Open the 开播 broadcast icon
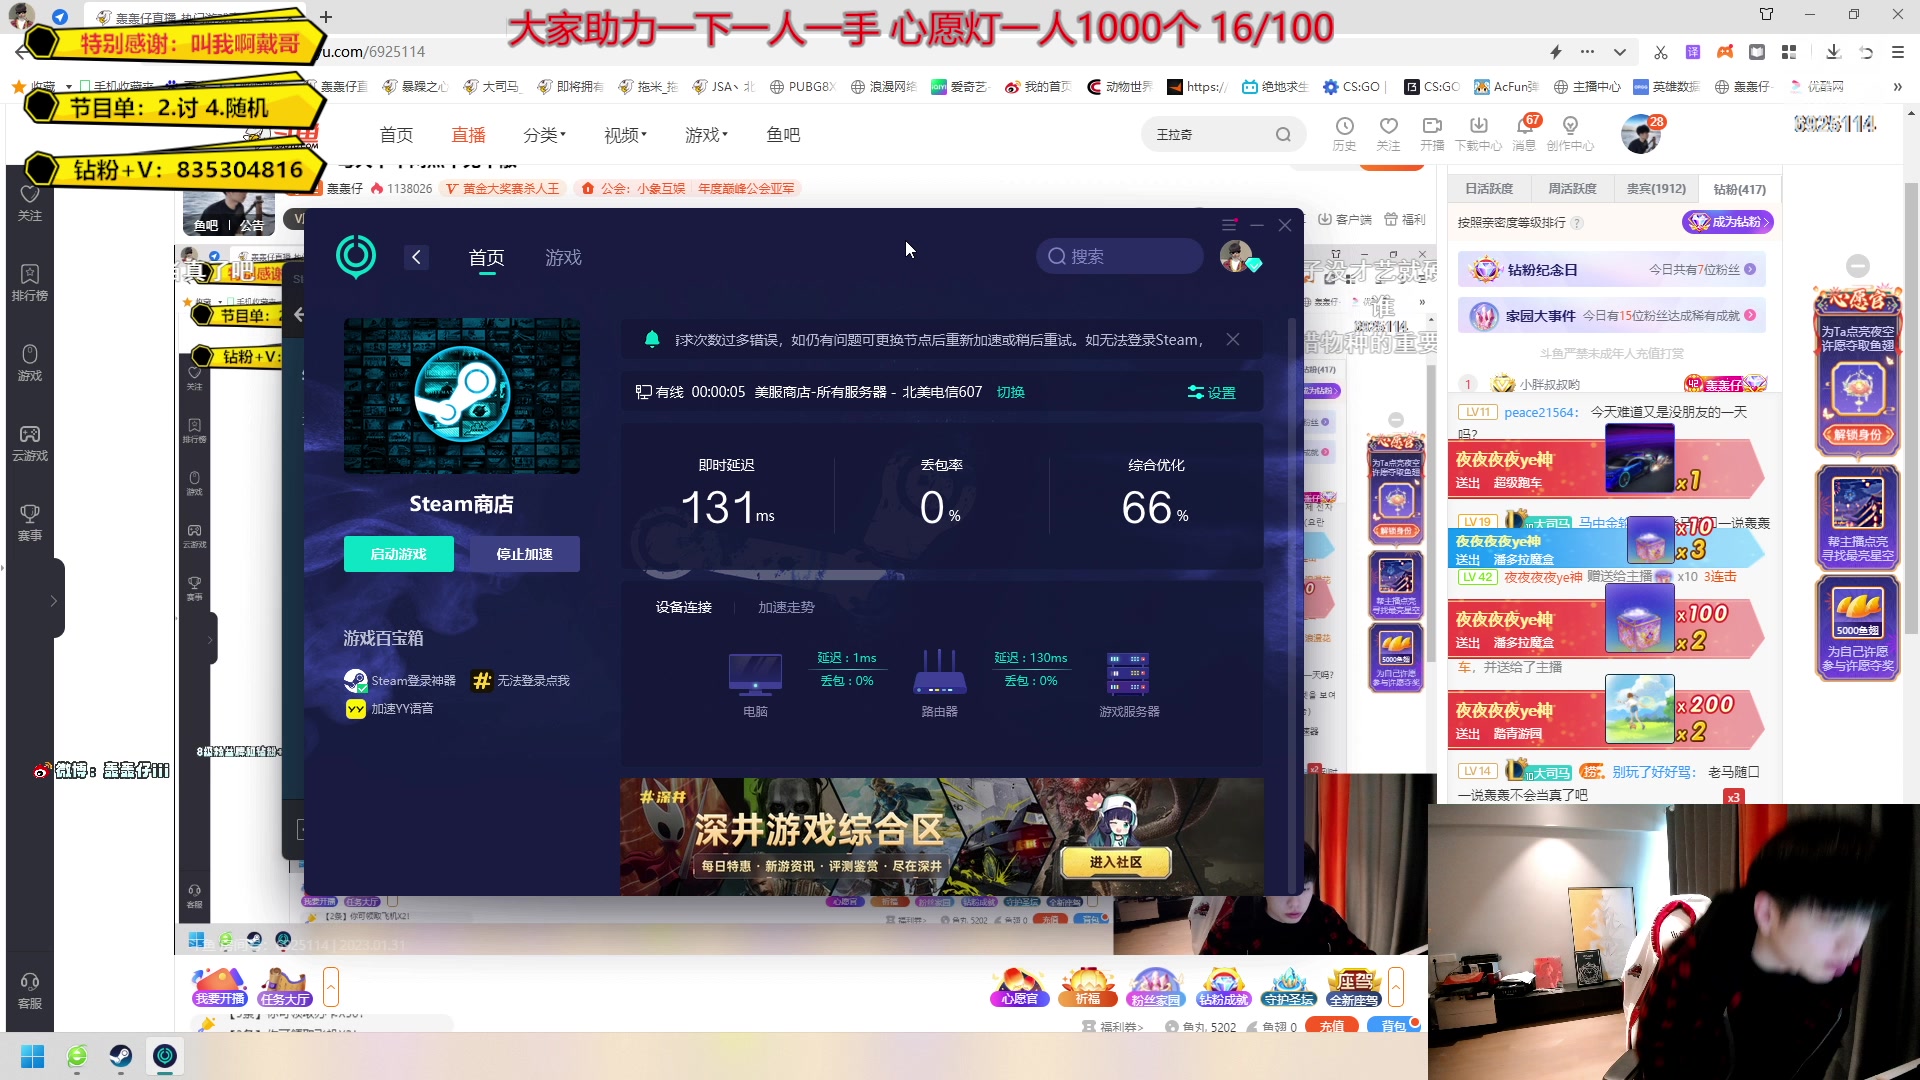The width and height of the screenshot is (1920, 1080). coord(1432,134)
